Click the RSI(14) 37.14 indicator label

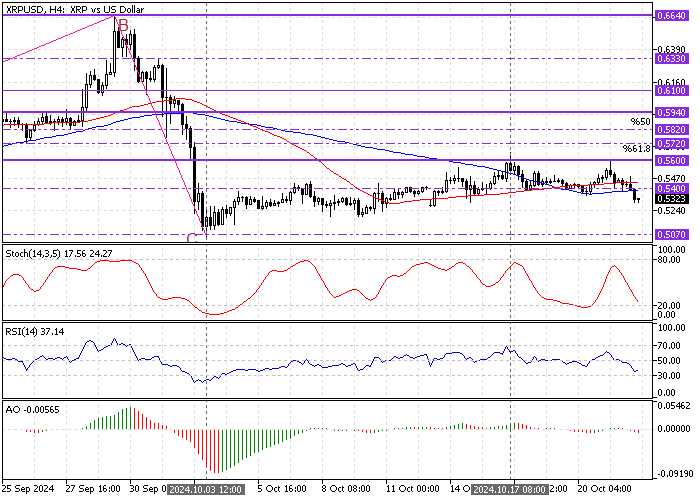coord(34,332)
